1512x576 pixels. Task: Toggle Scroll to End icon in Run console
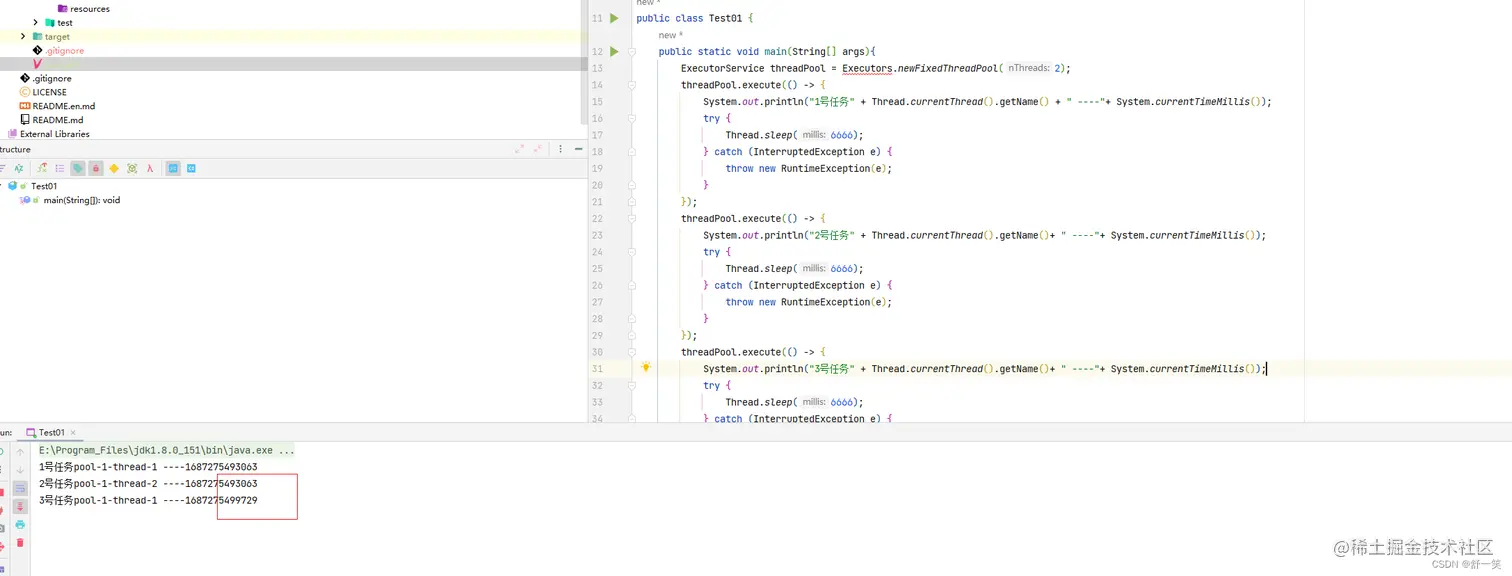20,507
